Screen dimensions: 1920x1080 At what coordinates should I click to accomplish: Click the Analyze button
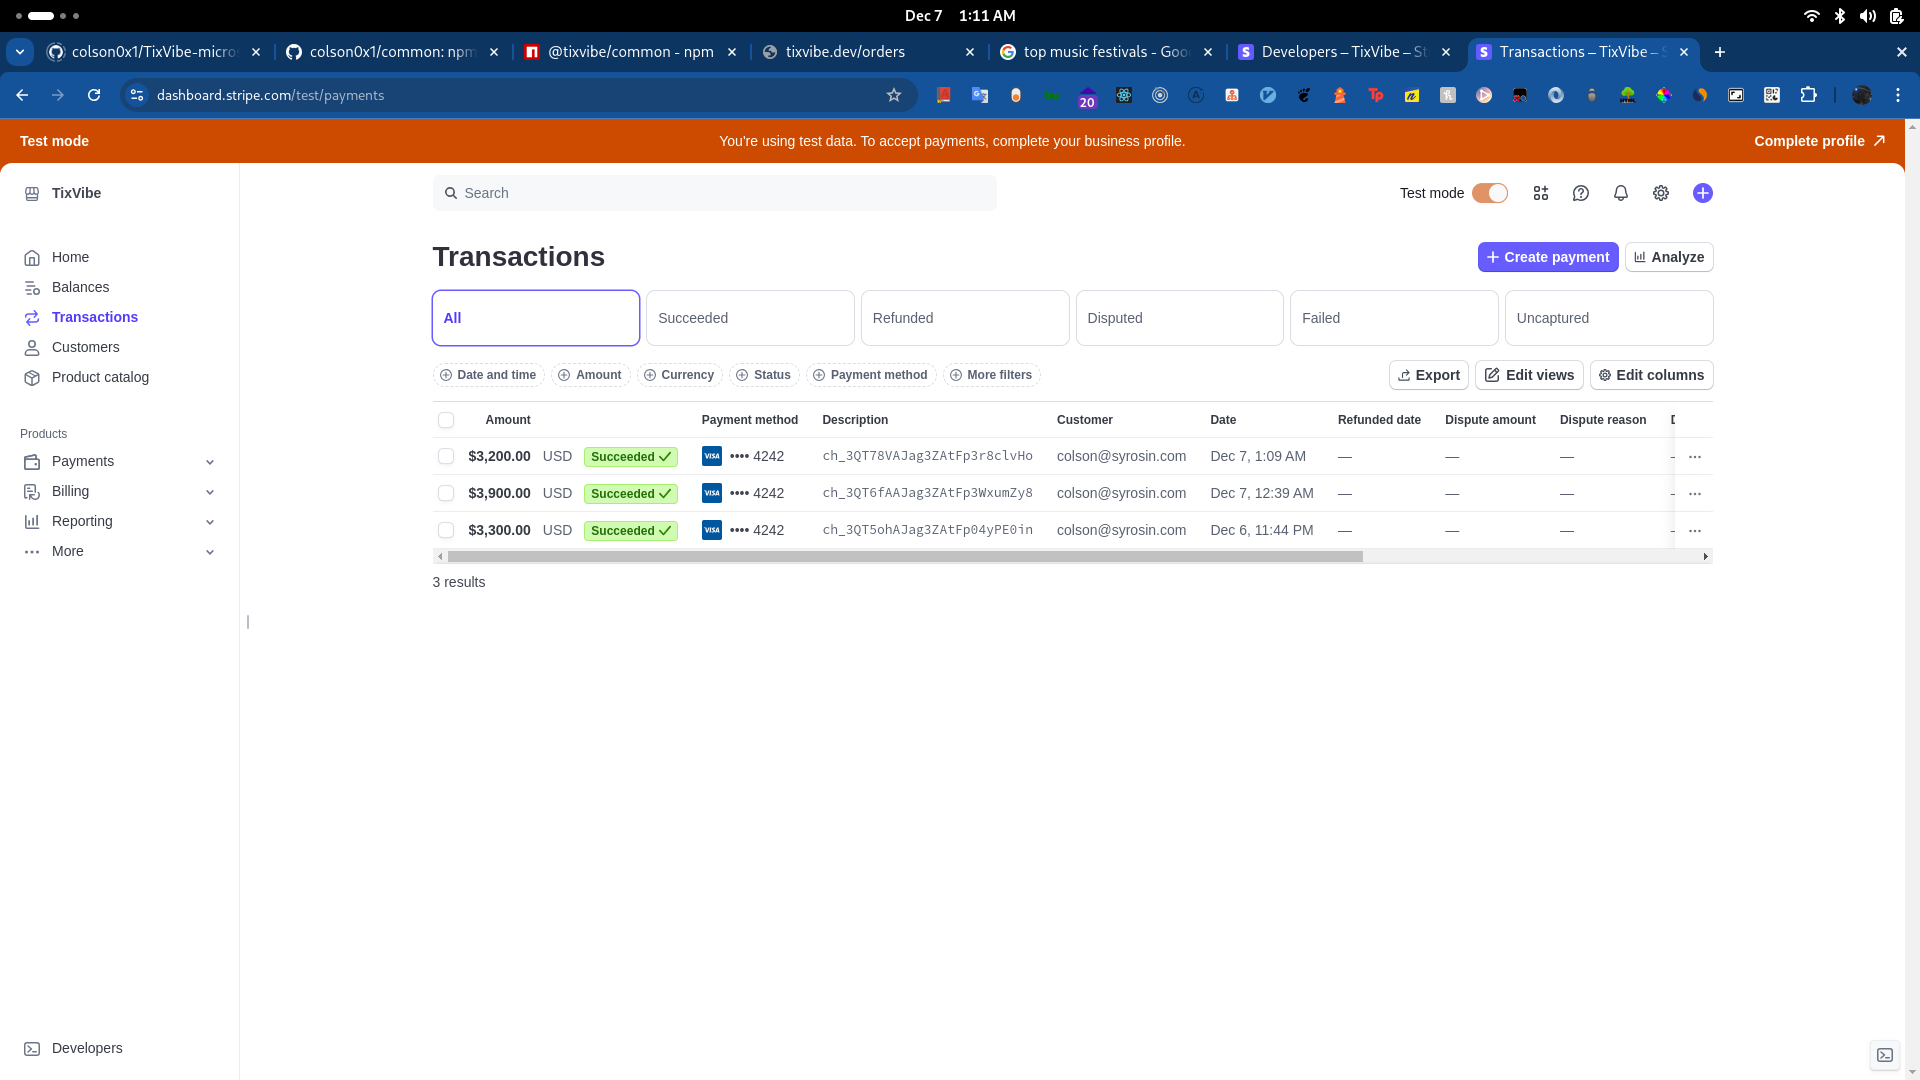click(1669, 257)
